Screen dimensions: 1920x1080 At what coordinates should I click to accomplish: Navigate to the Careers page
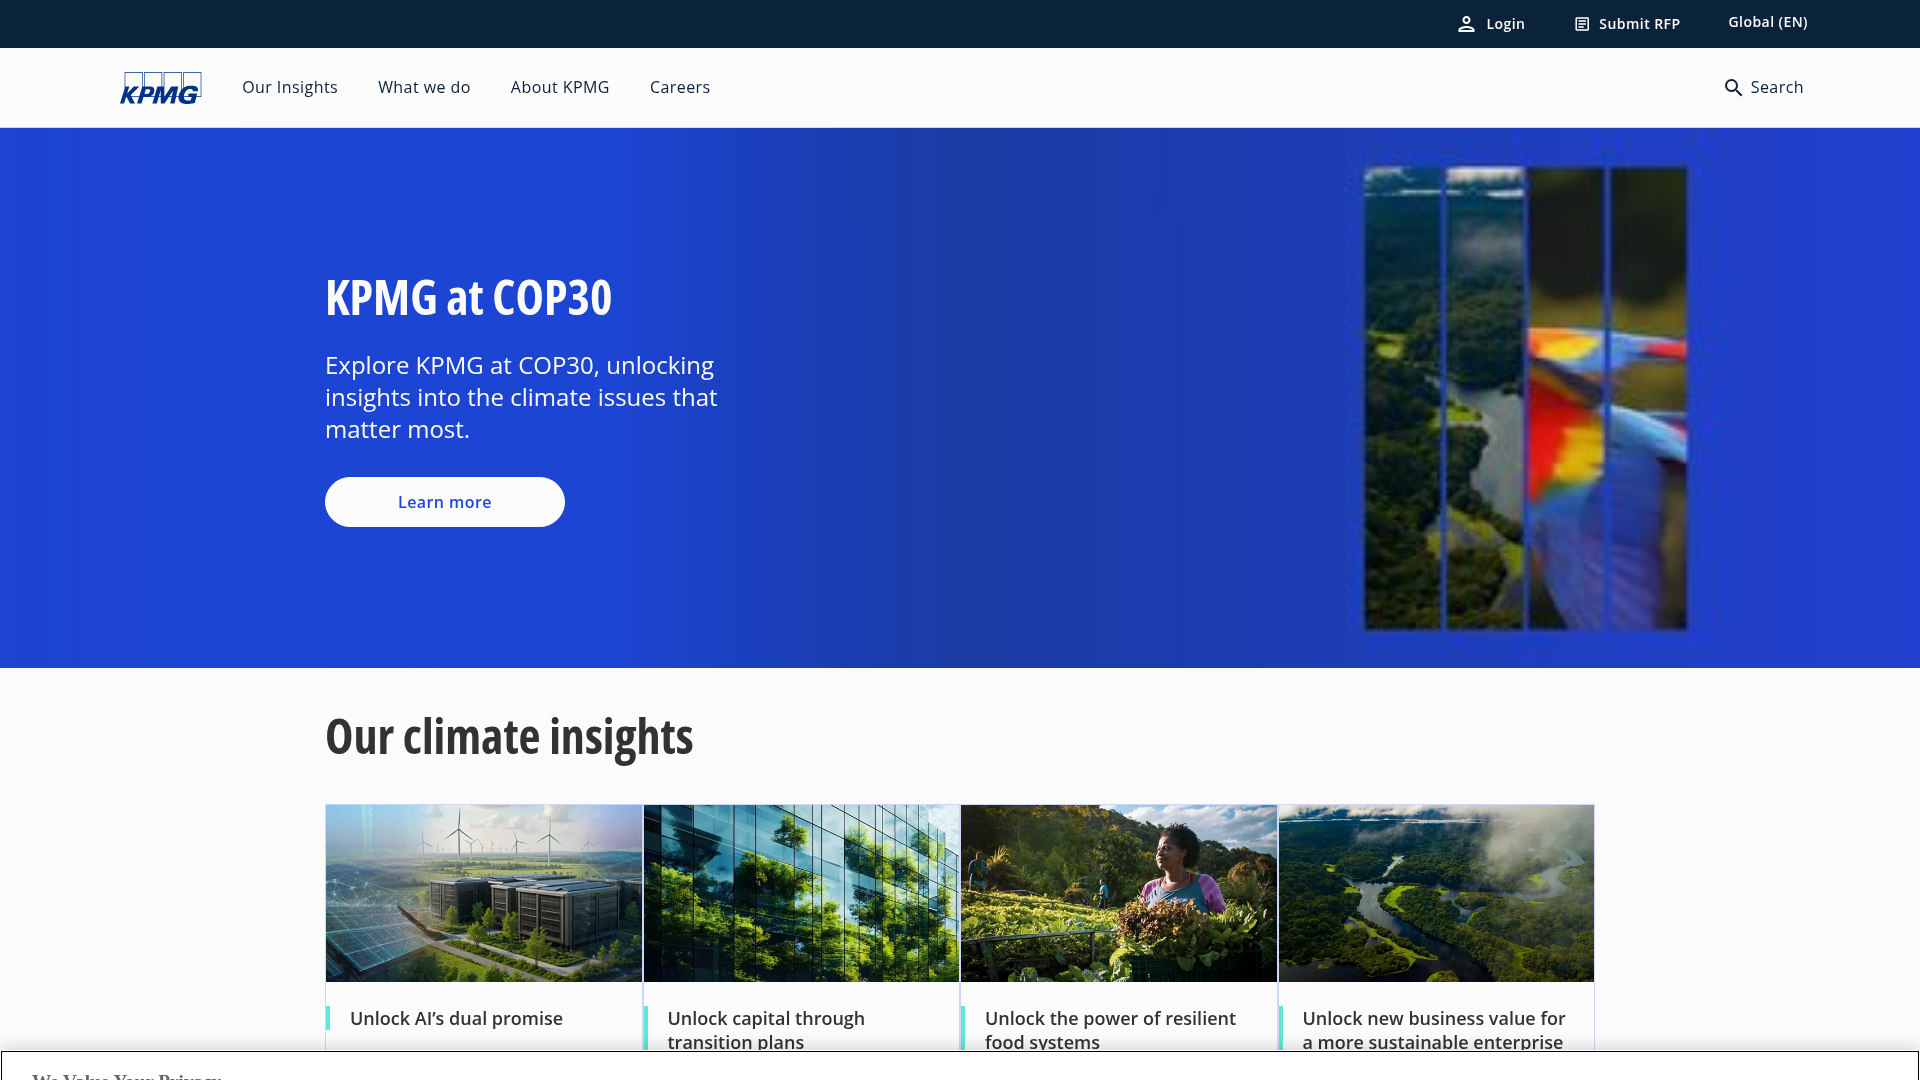[679, 87]
